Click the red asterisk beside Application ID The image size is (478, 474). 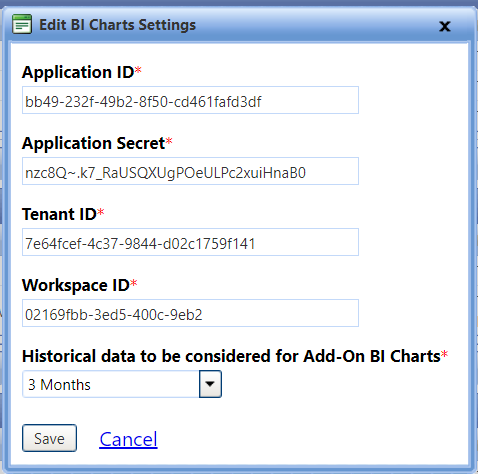pos(138,70)
